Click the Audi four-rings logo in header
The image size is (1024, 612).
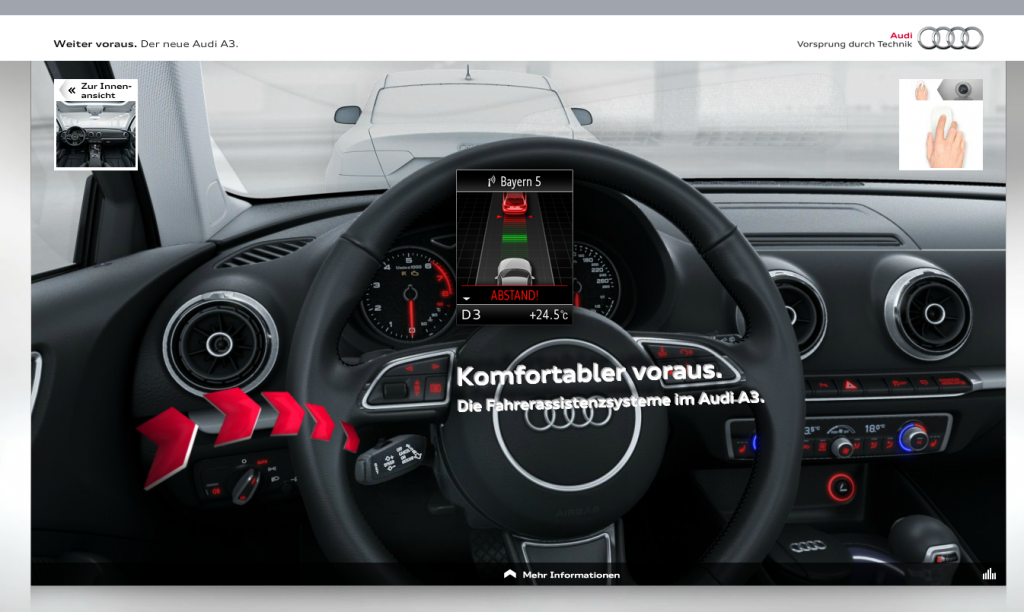950,38
